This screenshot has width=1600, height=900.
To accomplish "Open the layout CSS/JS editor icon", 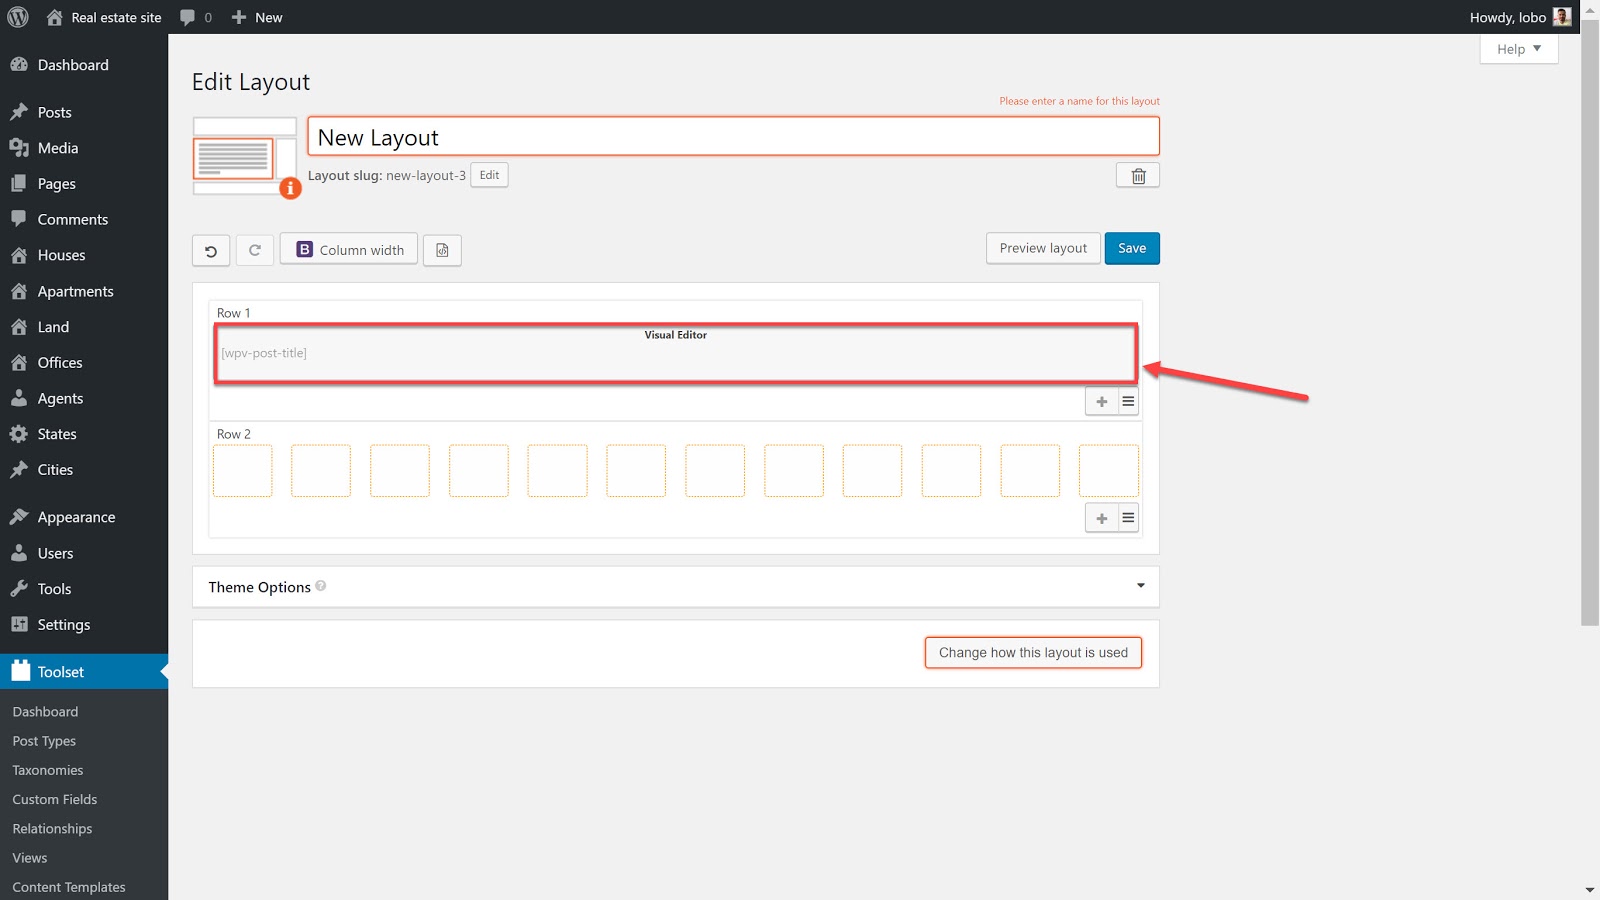I will 442,250.
